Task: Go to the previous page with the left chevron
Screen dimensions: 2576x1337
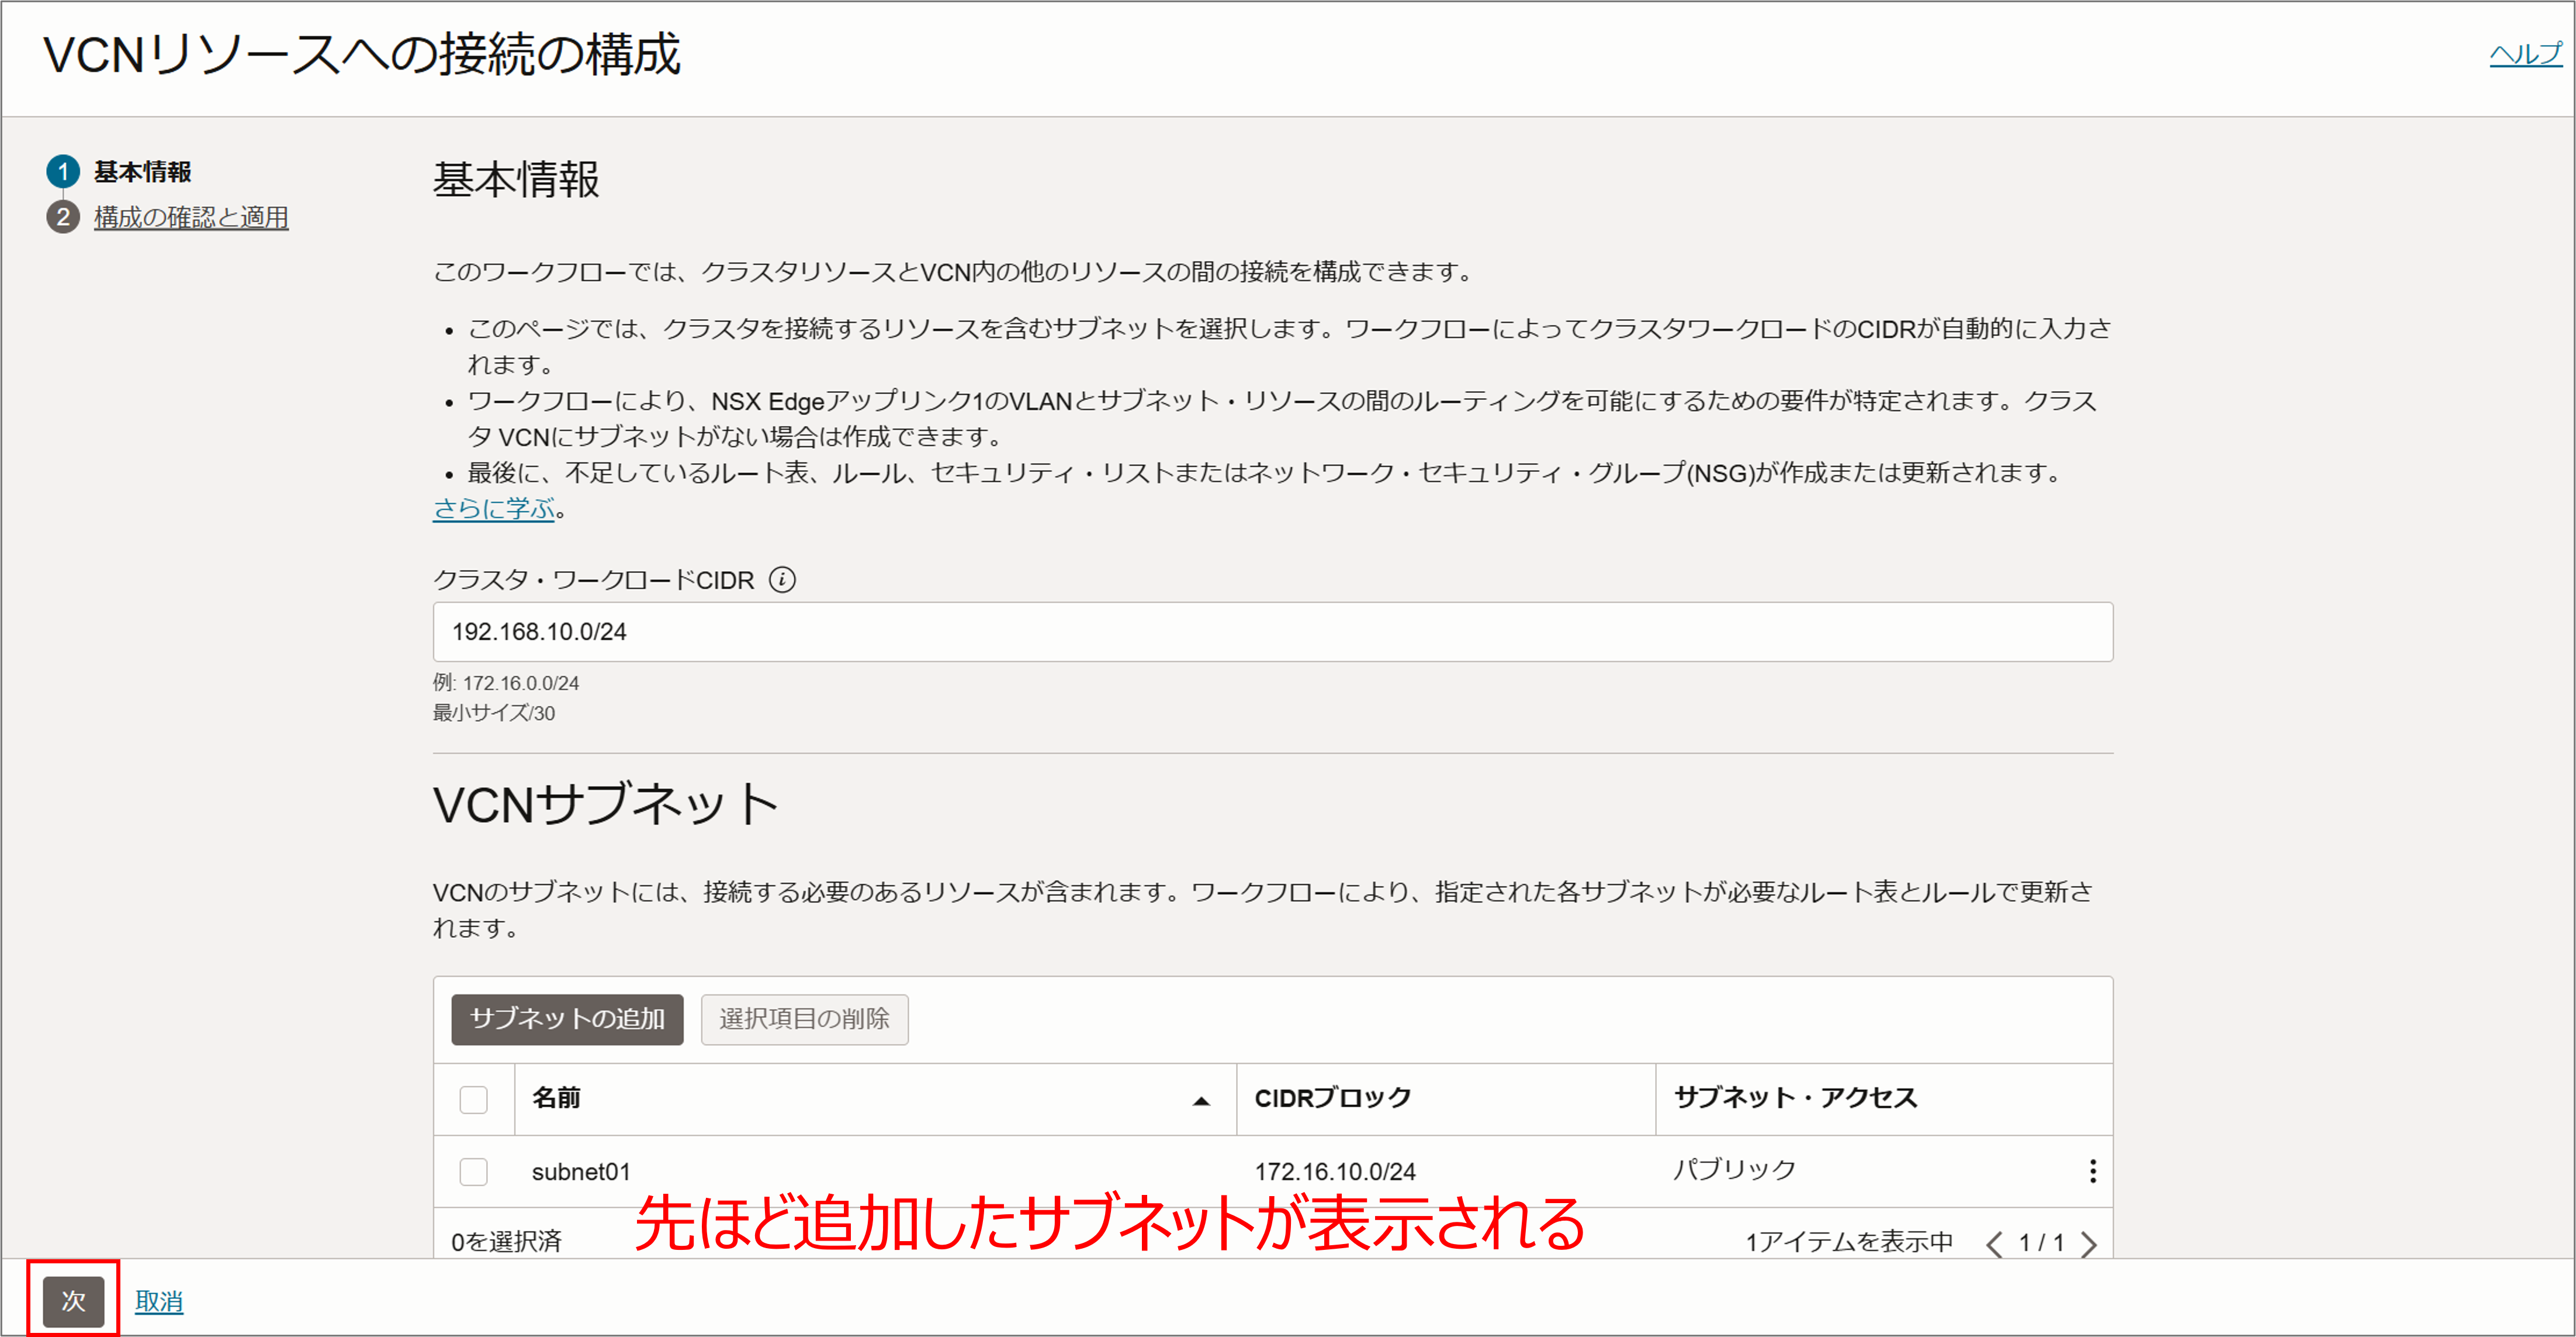Action: (x=1995, y=1243)
